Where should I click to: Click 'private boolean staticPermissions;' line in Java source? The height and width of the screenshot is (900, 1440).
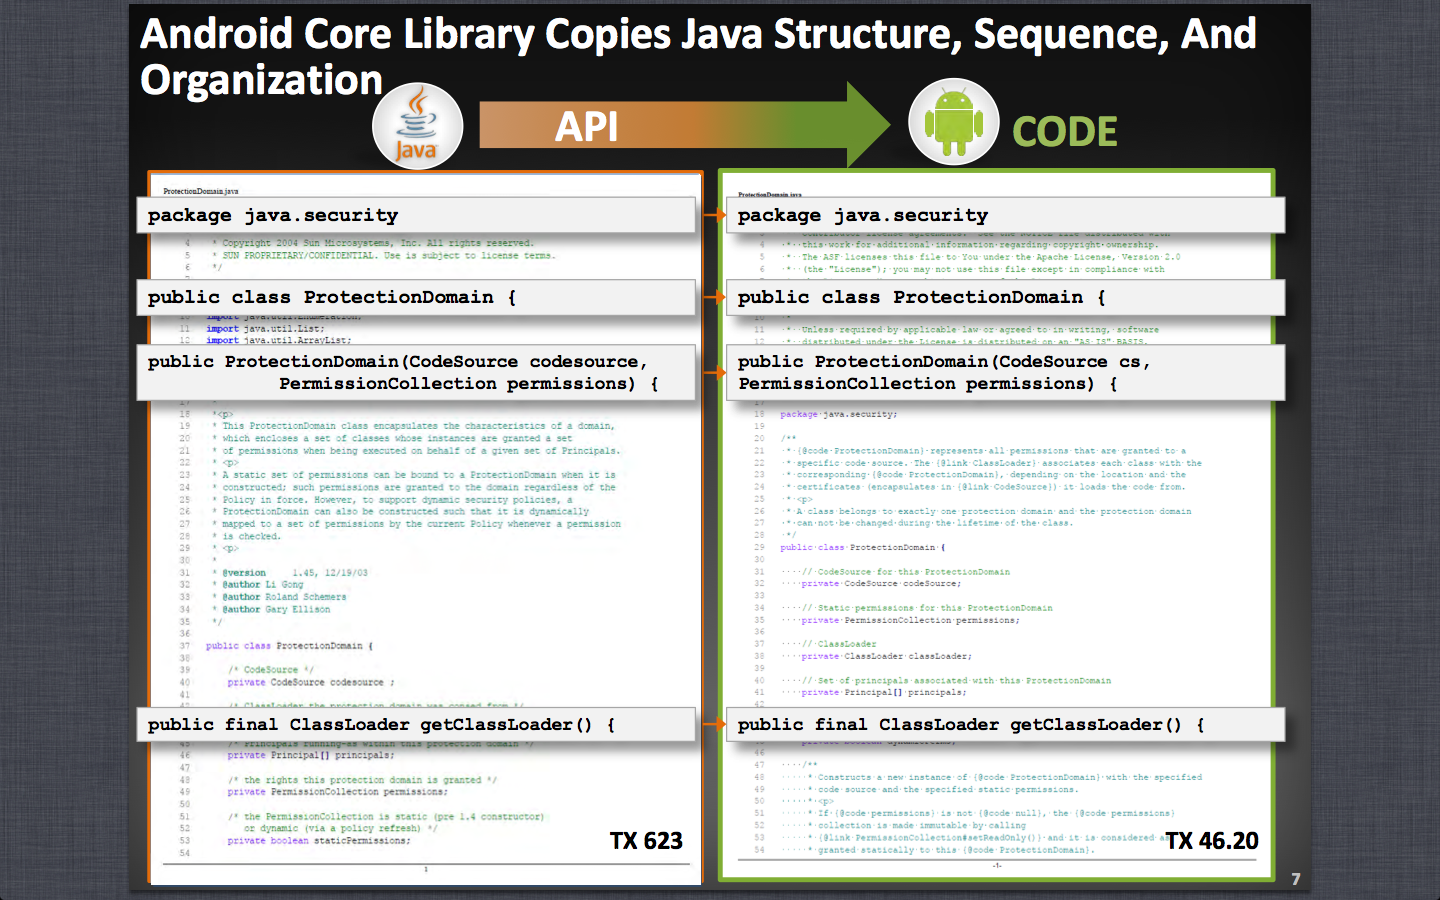[x=318, y=841]
